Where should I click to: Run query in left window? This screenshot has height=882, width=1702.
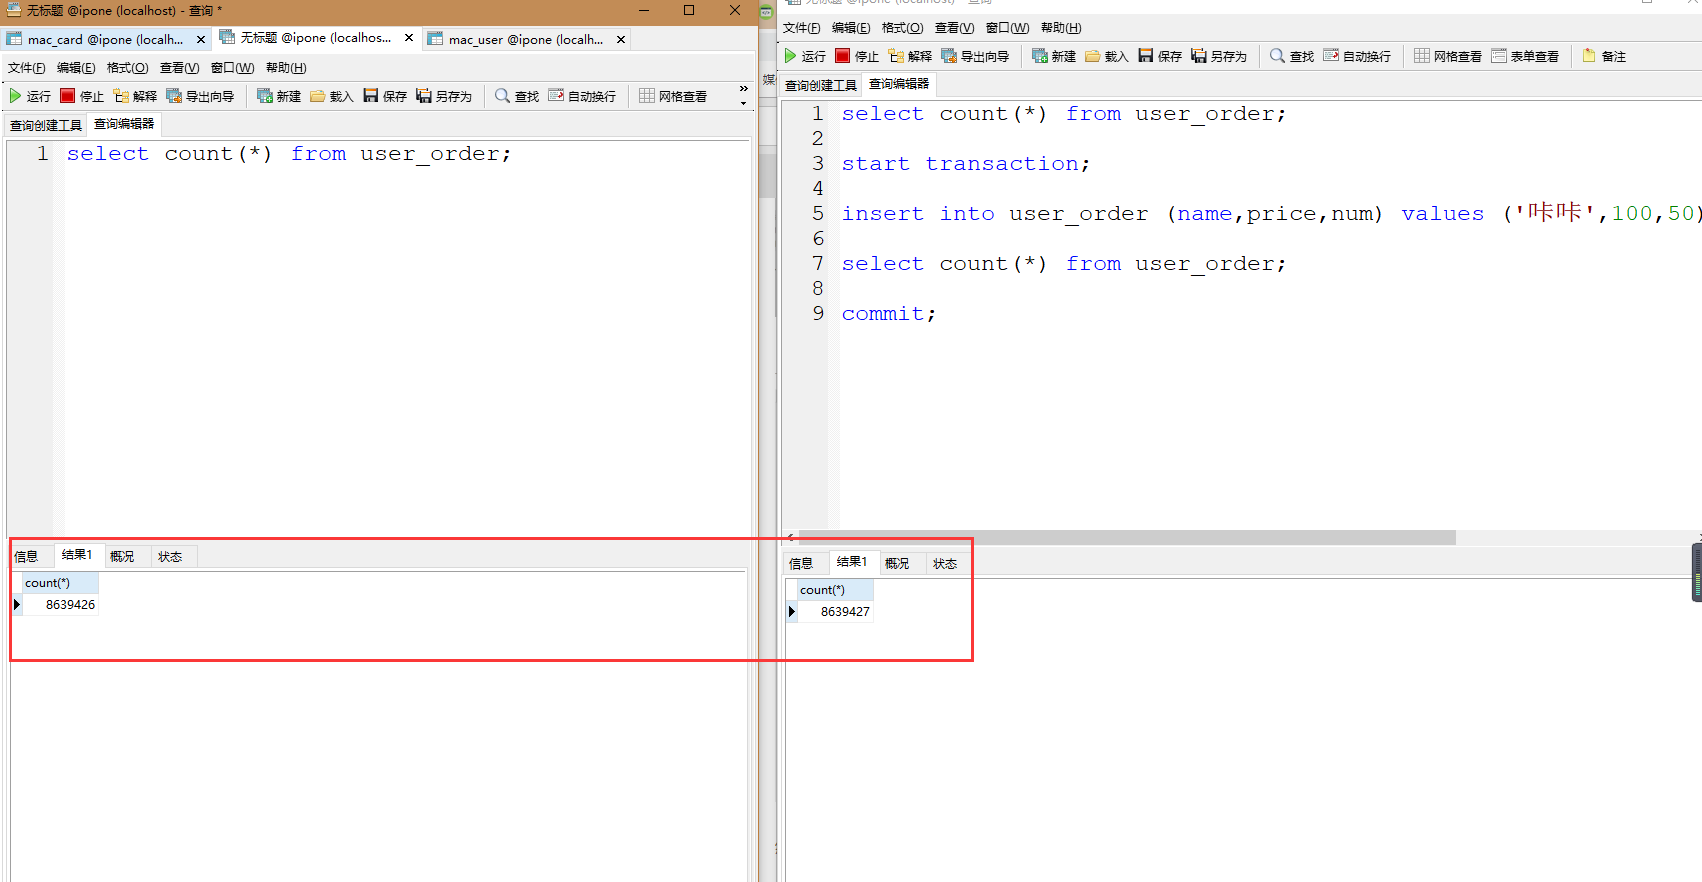coord(30,96)
